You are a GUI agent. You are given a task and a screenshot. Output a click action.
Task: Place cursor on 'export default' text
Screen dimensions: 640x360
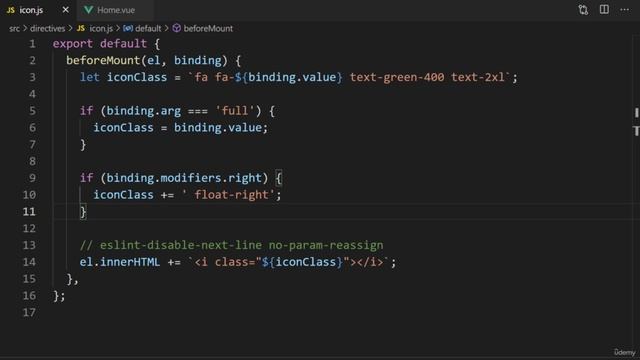100,44
